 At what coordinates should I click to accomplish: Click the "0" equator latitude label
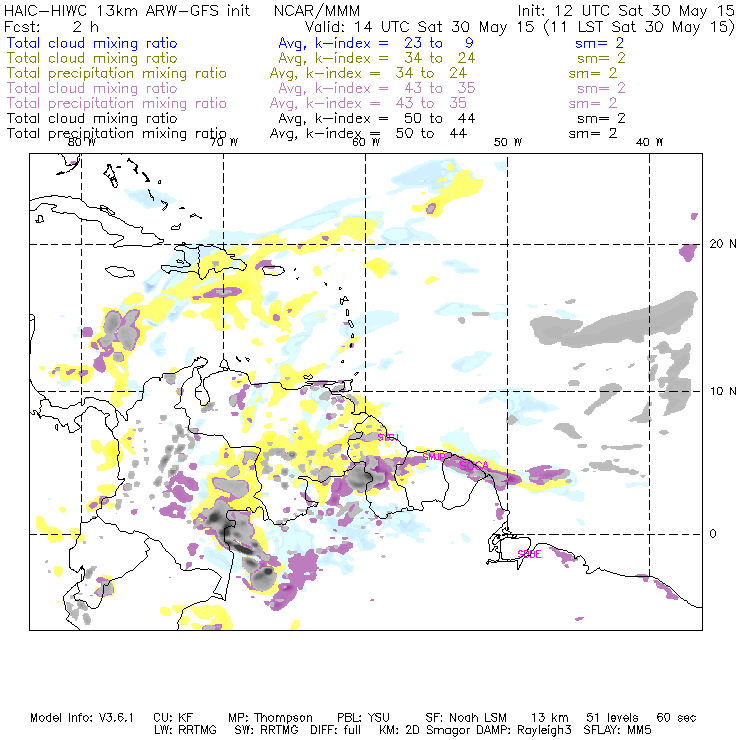[713, 534]
